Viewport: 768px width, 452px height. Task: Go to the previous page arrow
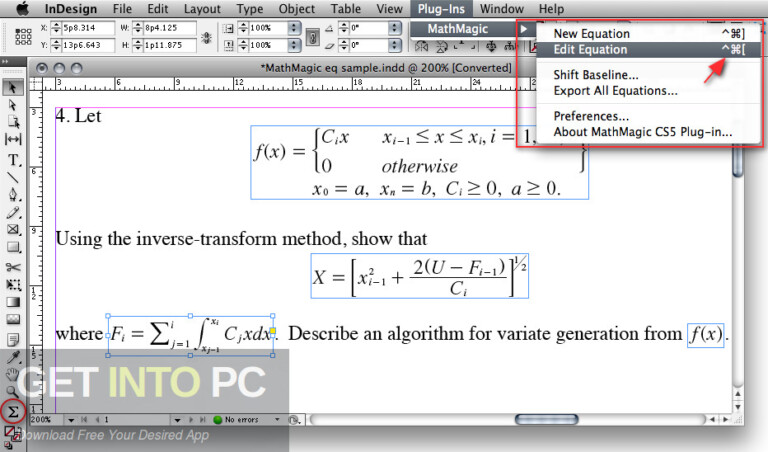(97, 420)
